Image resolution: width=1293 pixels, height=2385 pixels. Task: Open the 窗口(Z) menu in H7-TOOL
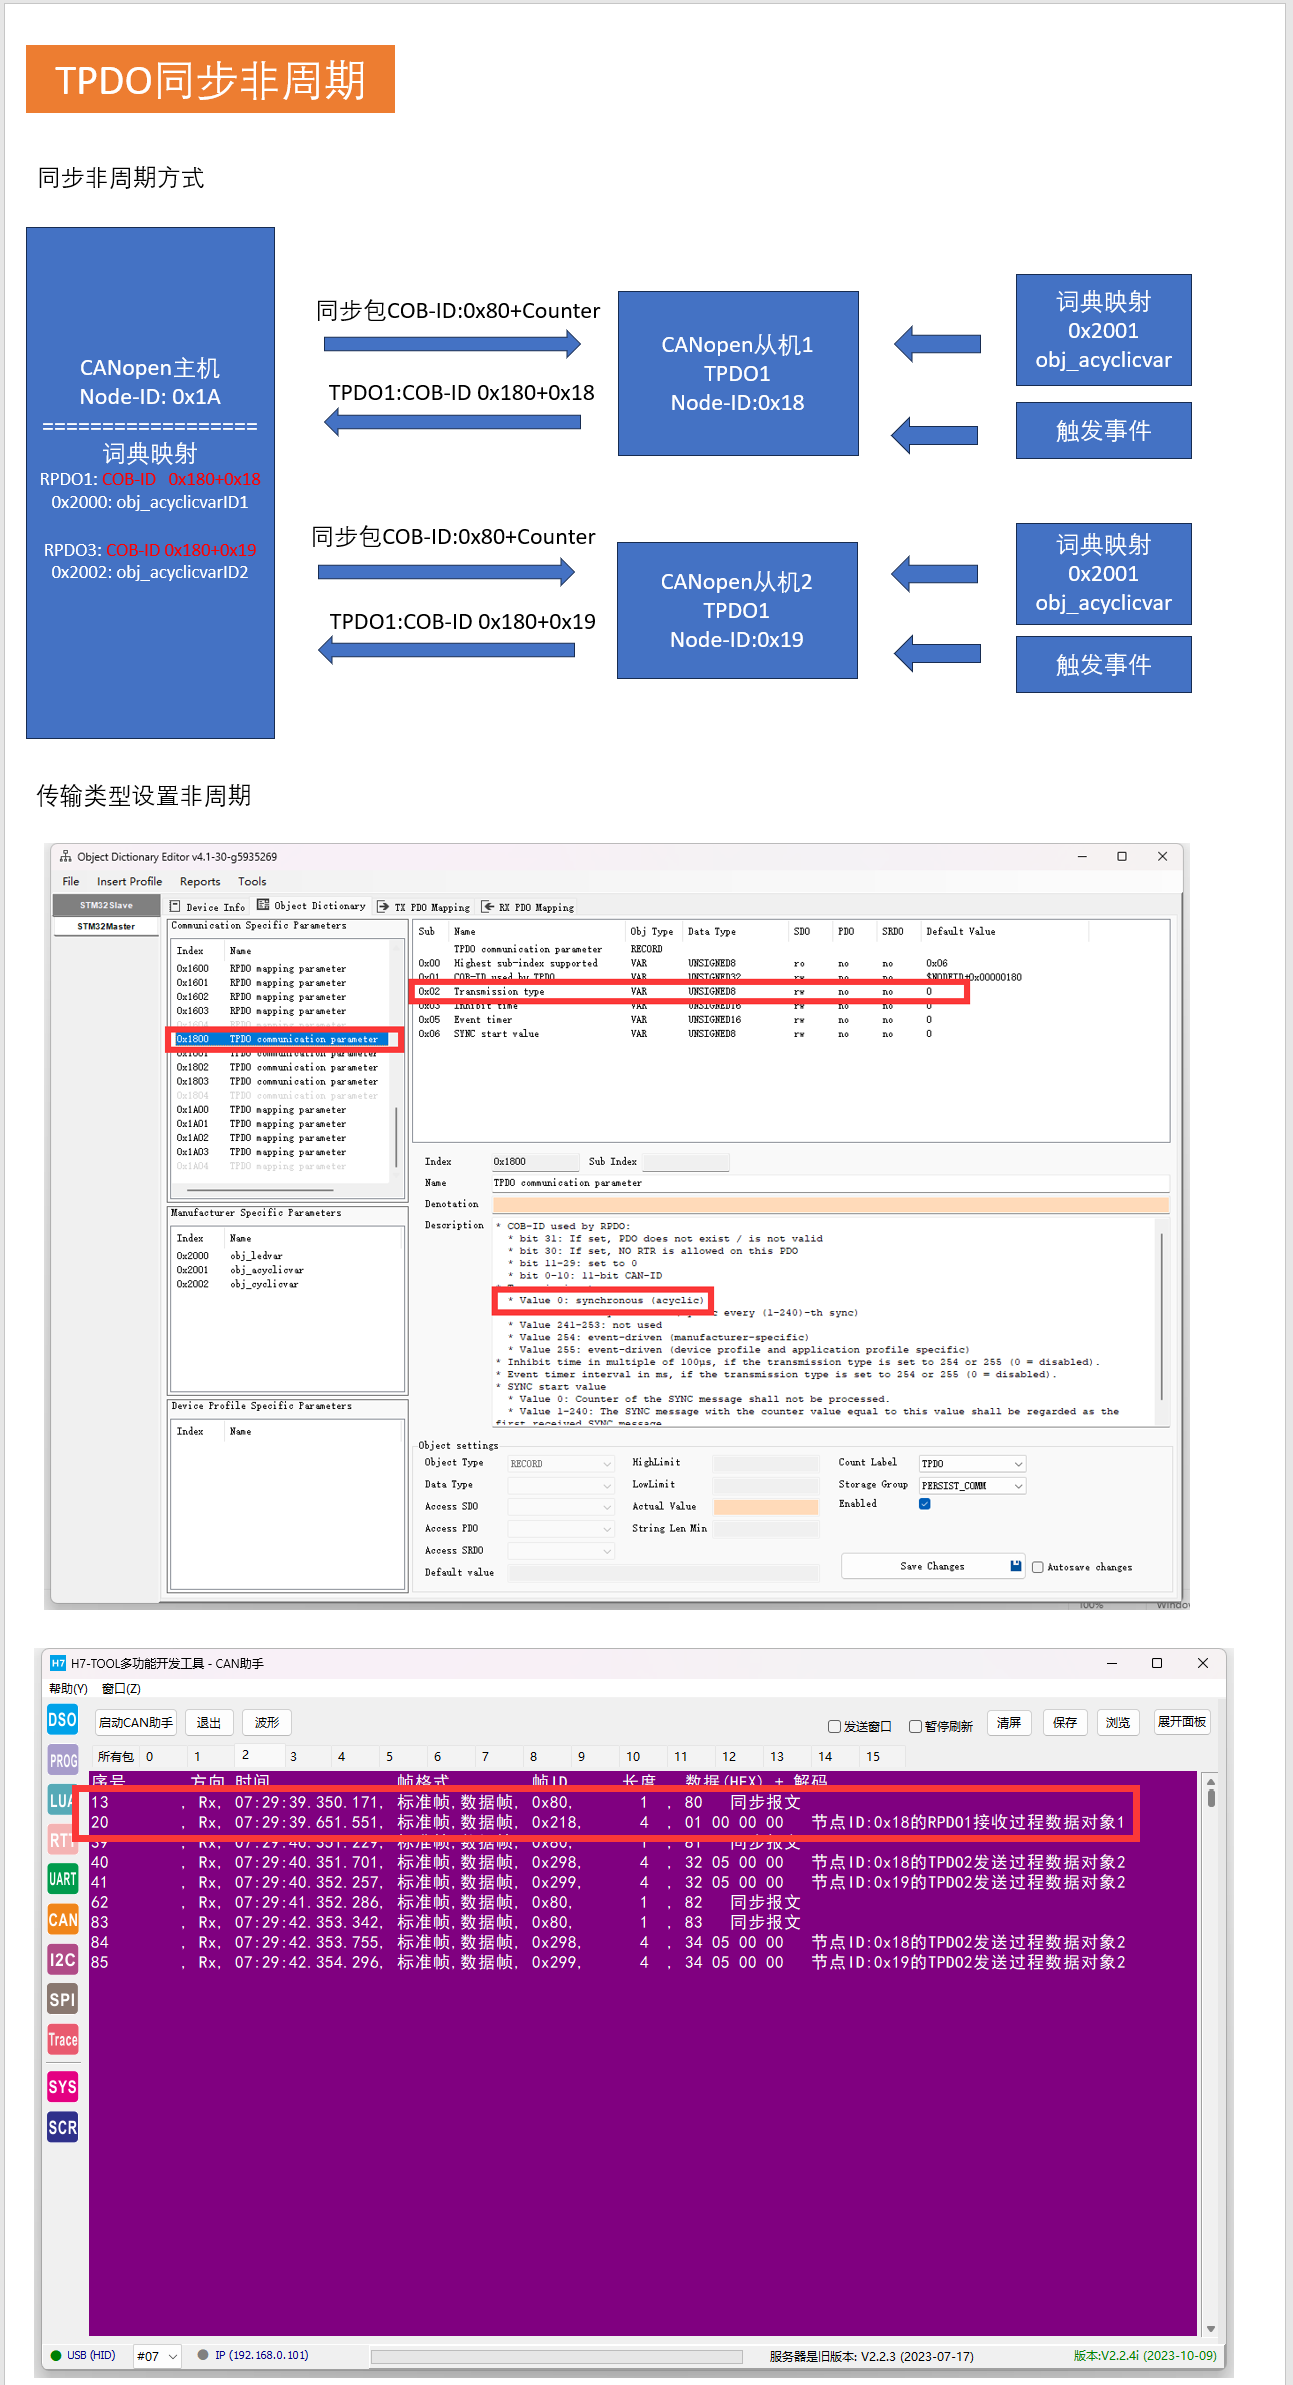[x=121, y=1688]
